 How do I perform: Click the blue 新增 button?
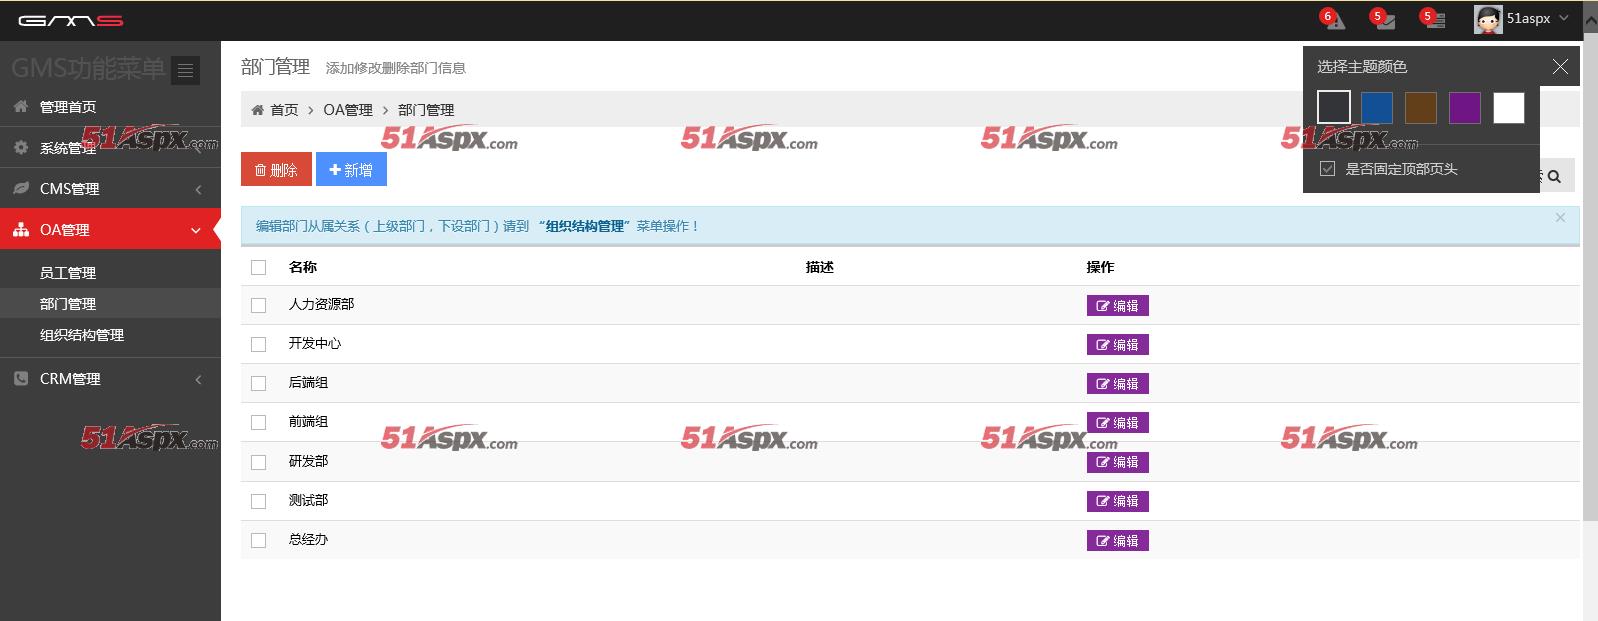pos(351,170)
